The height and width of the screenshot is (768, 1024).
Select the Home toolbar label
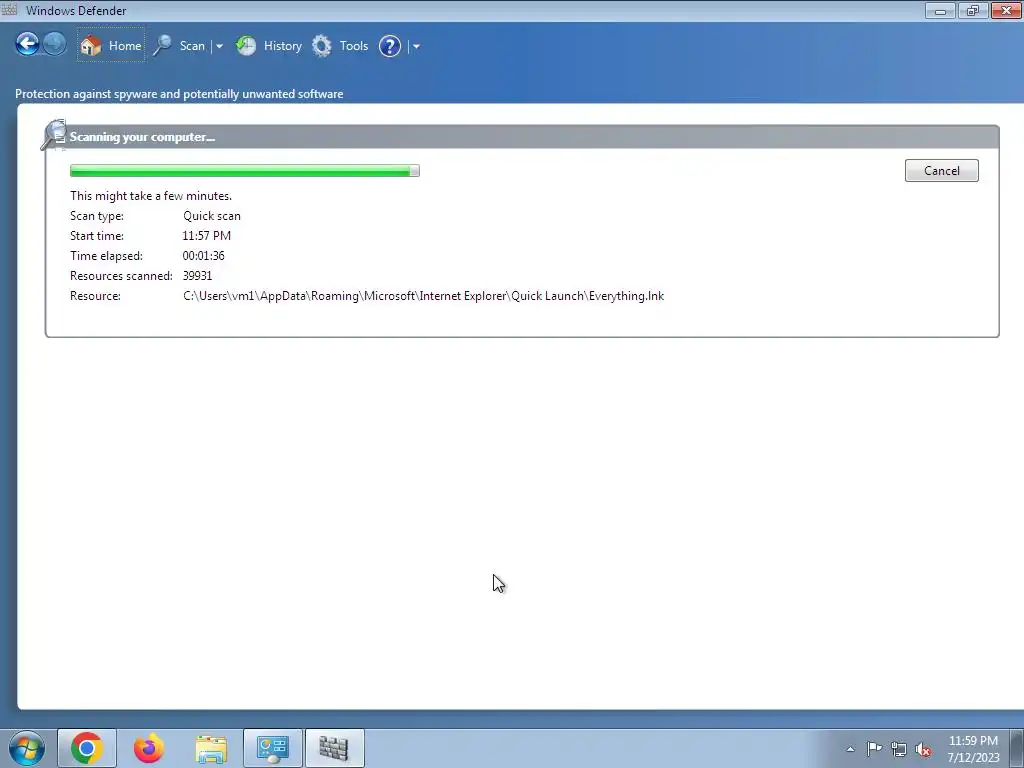125,46
